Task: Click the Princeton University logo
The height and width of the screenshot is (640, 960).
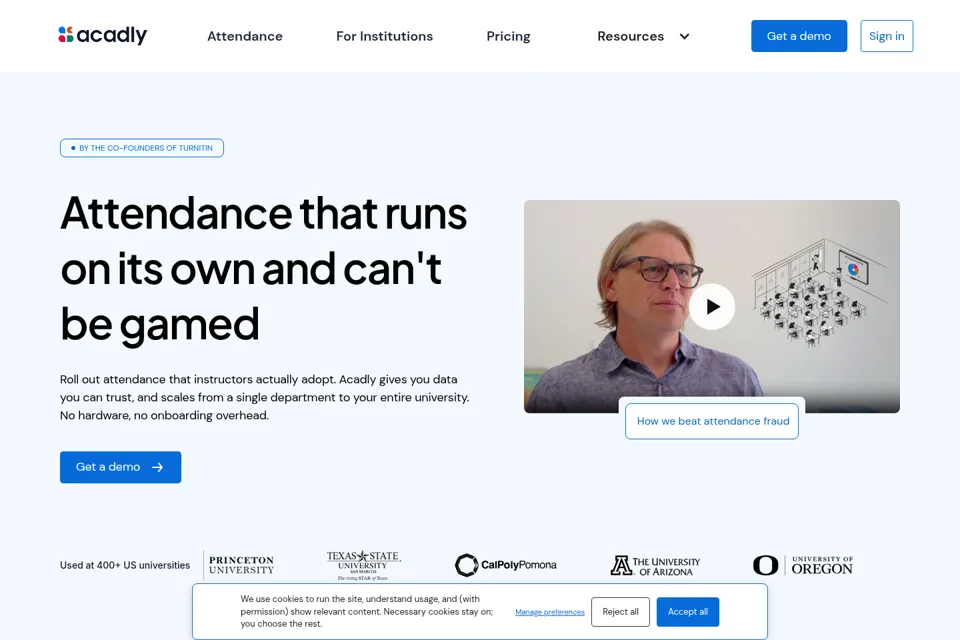Action: [x=241, y=565]
